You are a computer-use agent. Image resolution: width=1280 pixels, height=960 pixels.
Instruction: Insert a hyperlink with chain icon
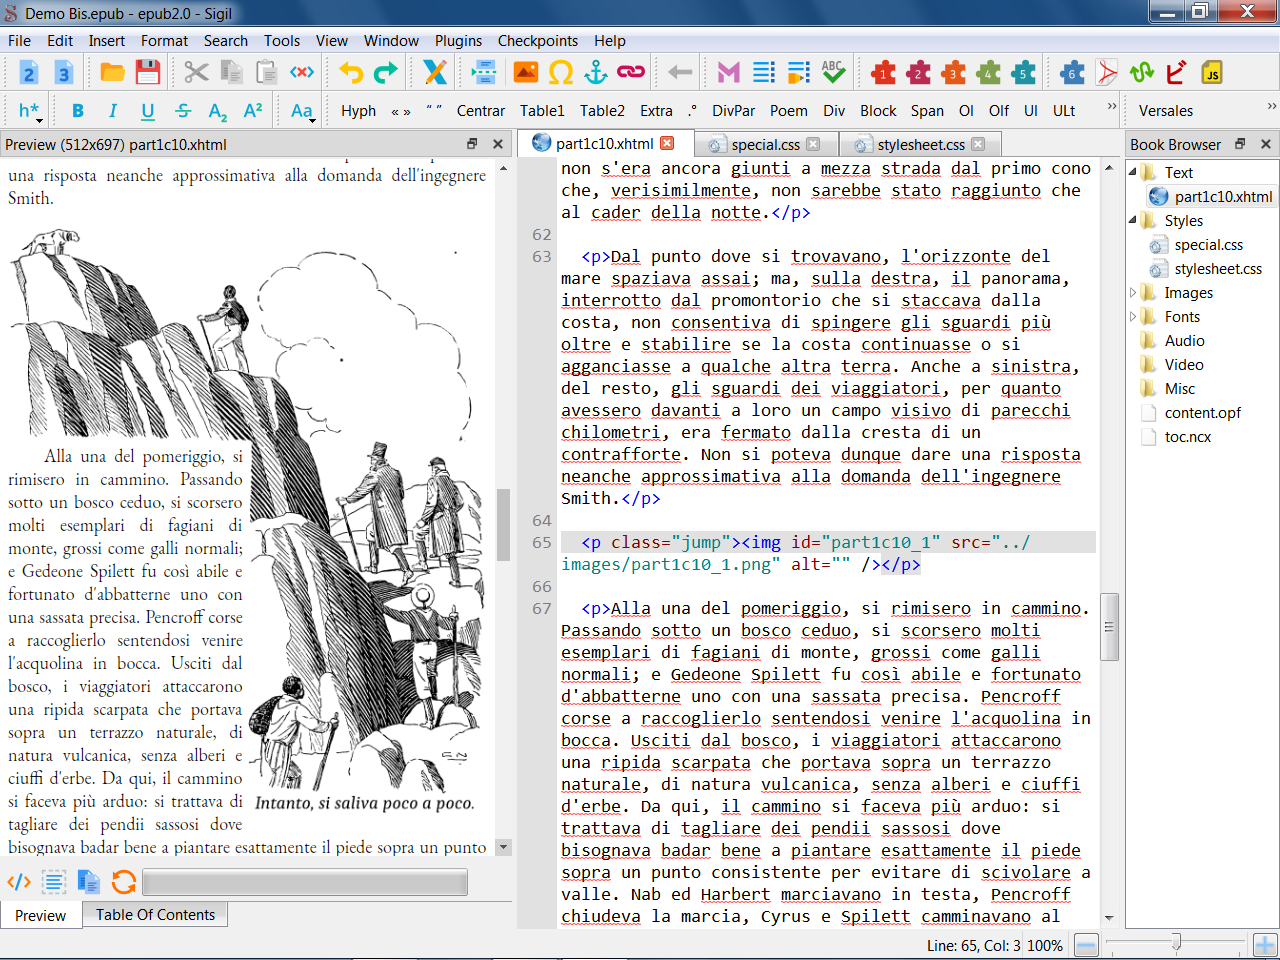point(631,72)
